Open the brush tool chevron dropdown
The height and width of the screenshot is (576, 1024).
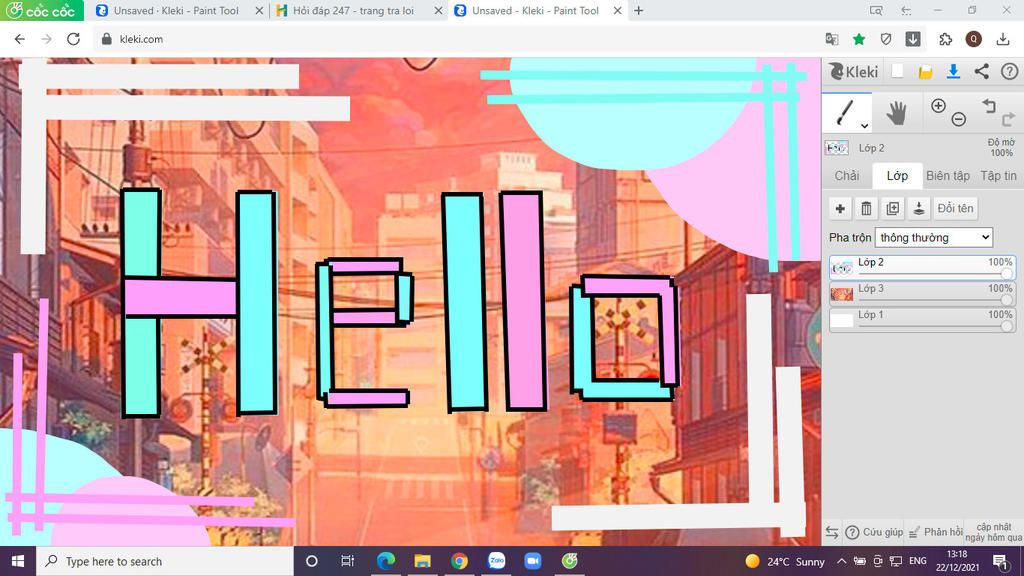click(x=864, y=125)
